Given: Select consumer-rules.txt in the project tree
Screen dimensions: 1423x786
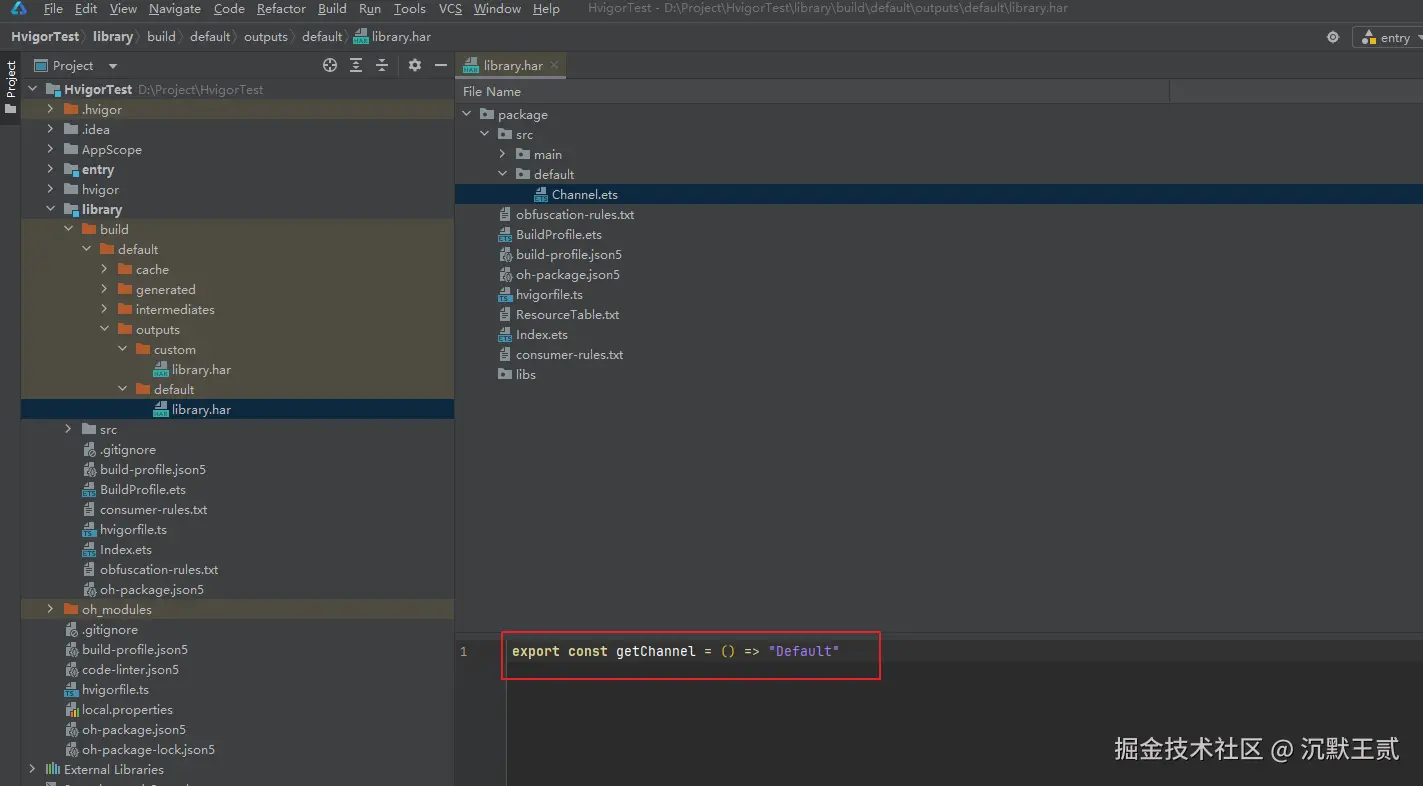Looking at the screenshot, I should click(153, 509).
